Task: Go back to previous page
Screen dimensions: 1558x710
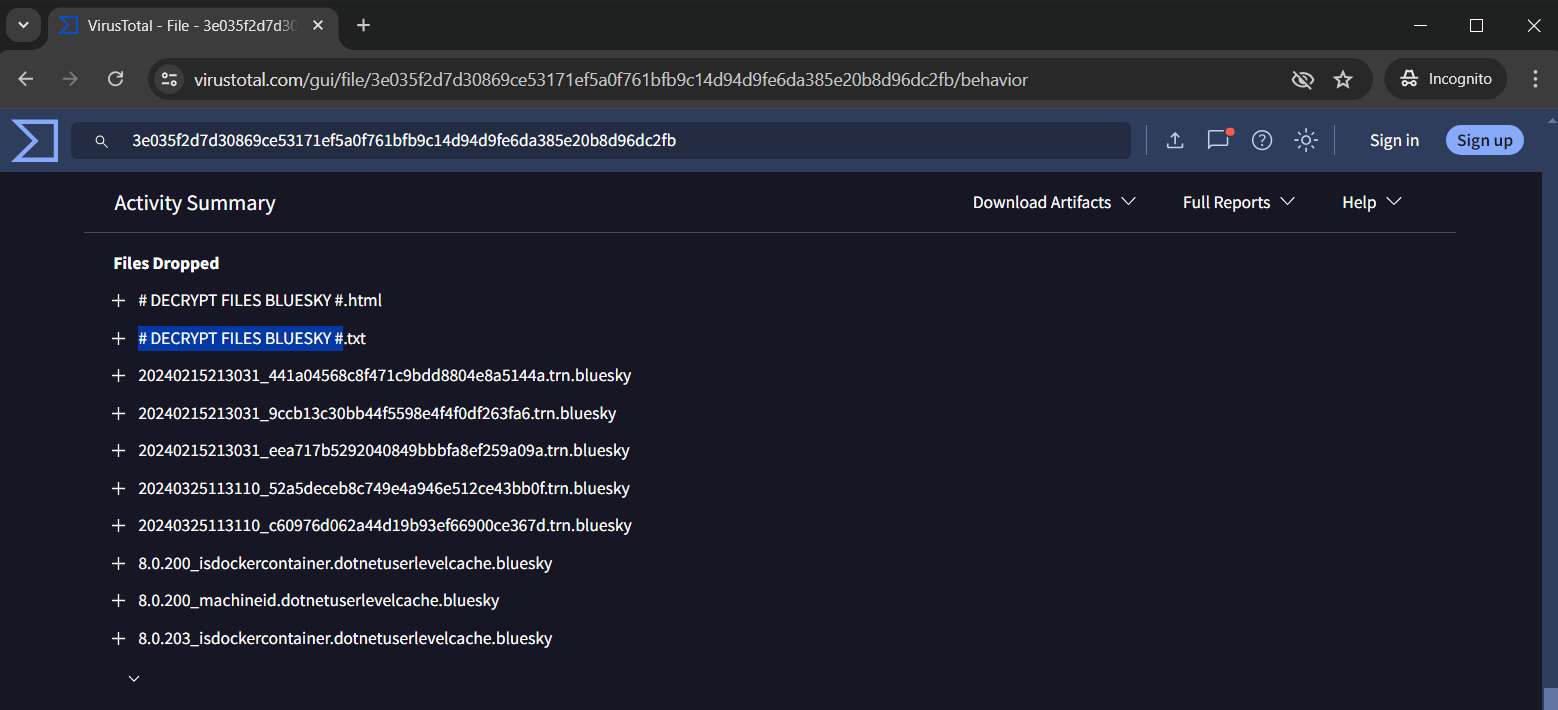Action: [x=26, y=79]
